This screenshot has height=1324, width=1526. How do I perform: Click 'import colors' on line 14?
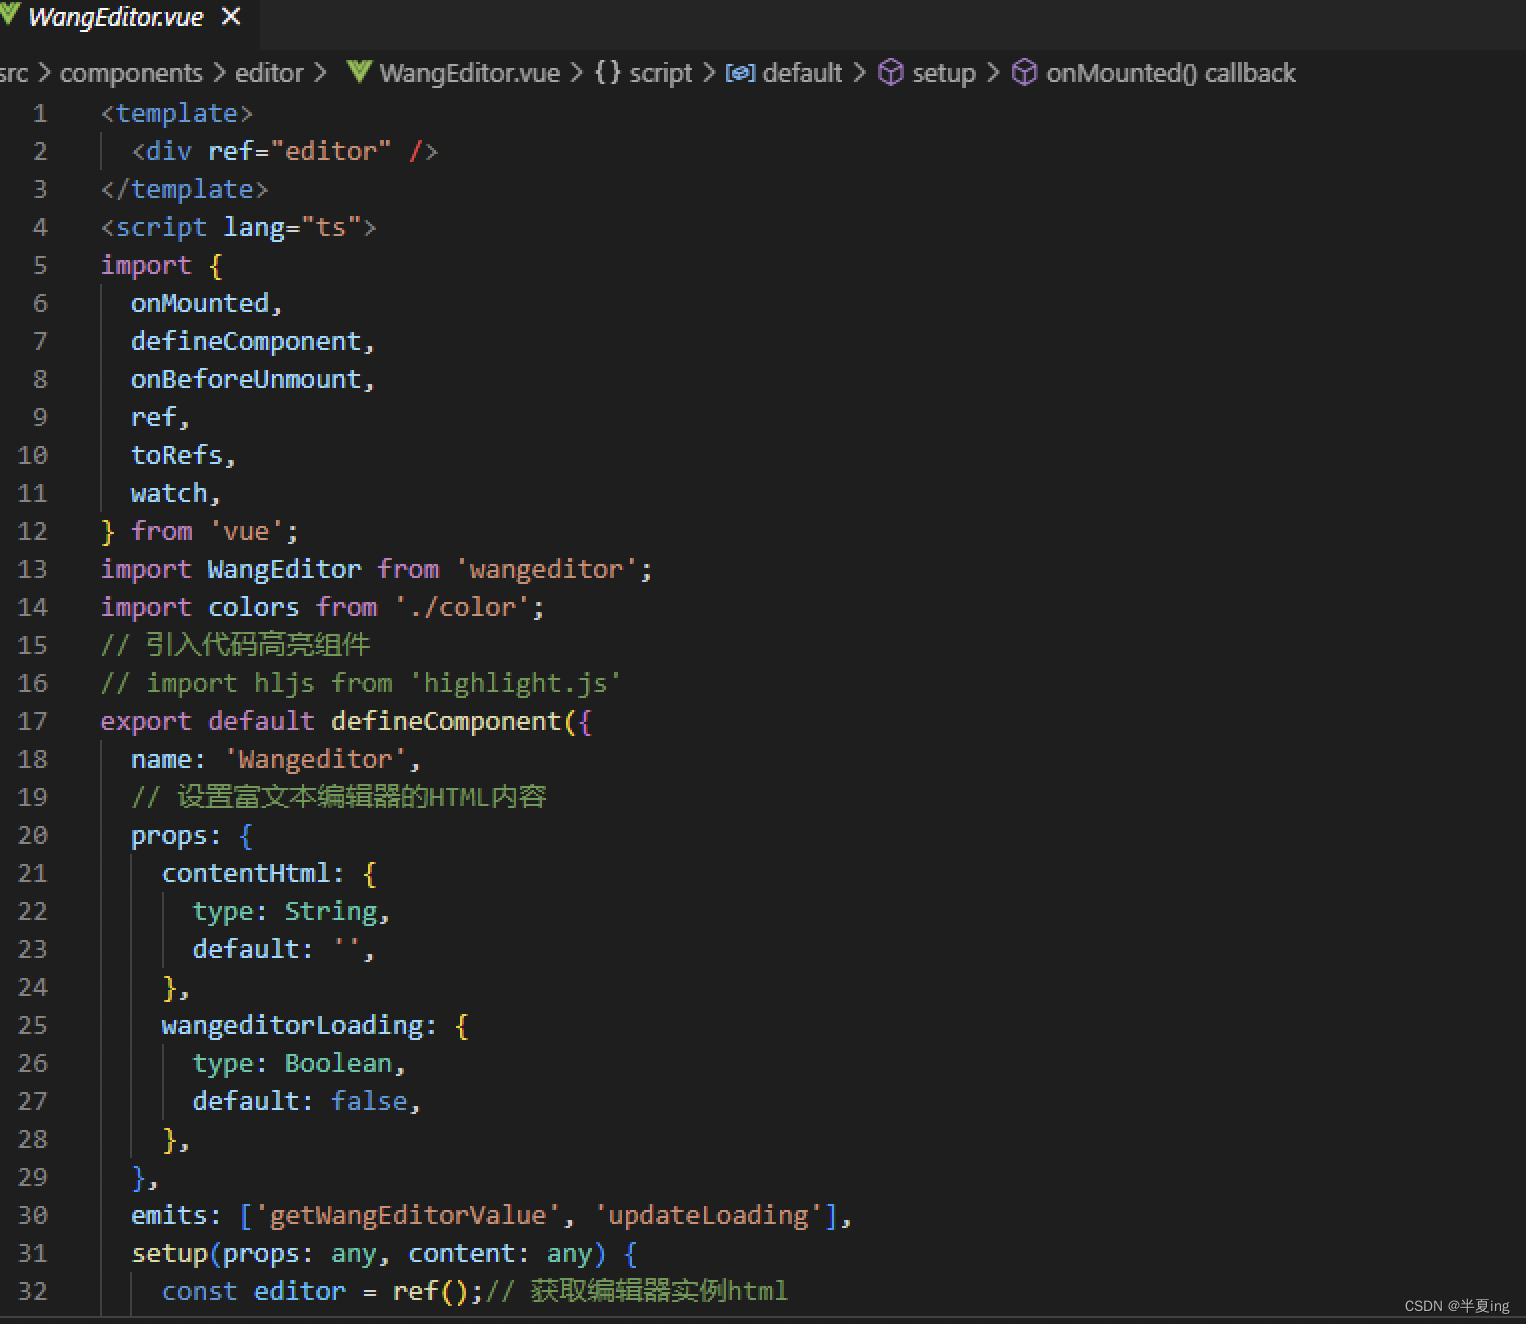(199, 607)
